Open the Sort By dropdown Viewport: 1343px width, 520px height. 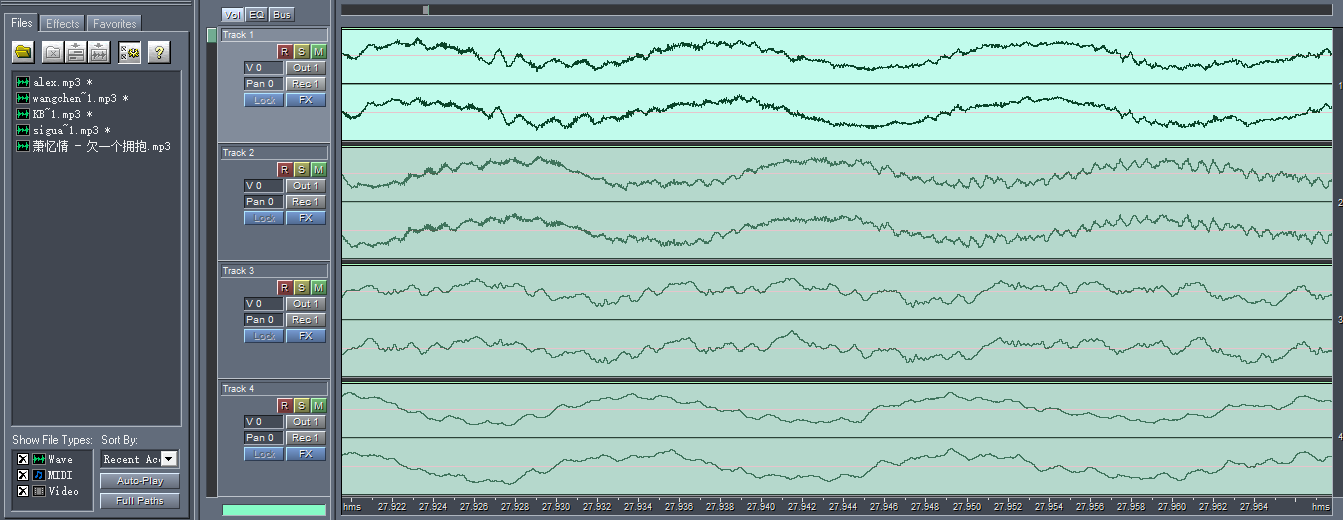[169, 459]
